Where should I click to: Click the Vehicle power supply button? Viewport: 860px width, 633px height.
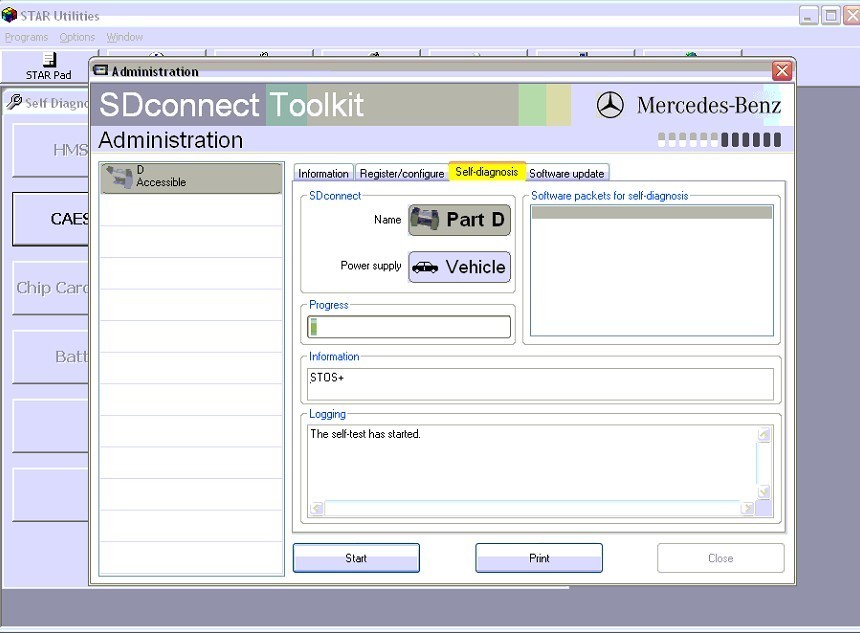[x=459, y=267]
